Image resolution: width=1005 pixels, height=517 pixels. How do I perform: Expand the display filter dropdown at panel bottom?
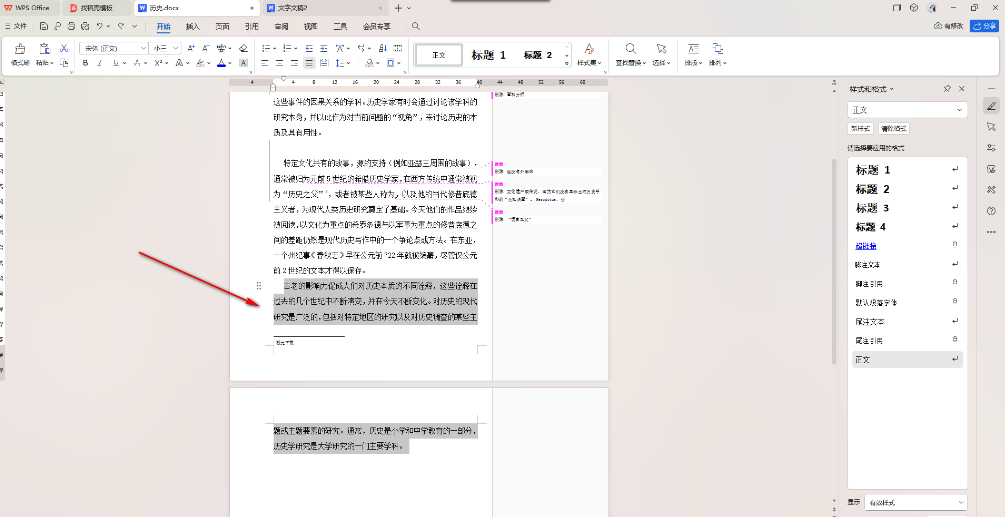coord(916,502)
